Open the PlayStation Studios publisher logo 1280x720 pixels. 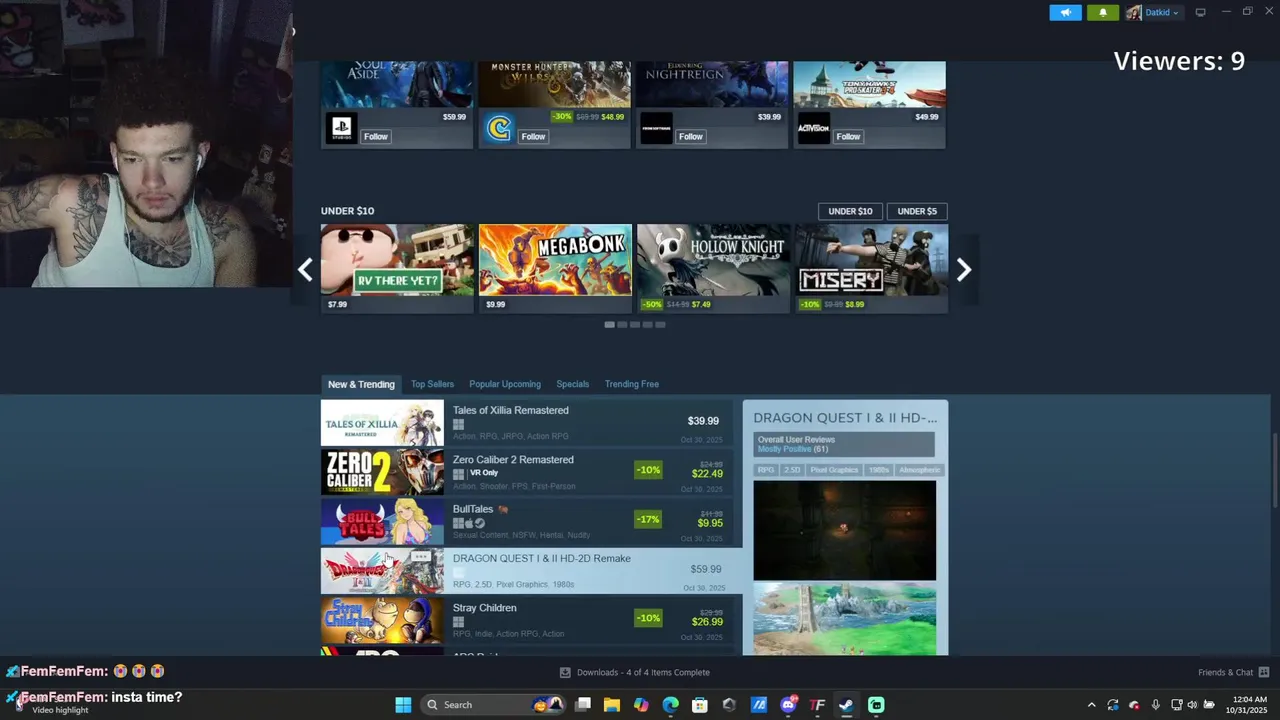[x=341, y=128]
